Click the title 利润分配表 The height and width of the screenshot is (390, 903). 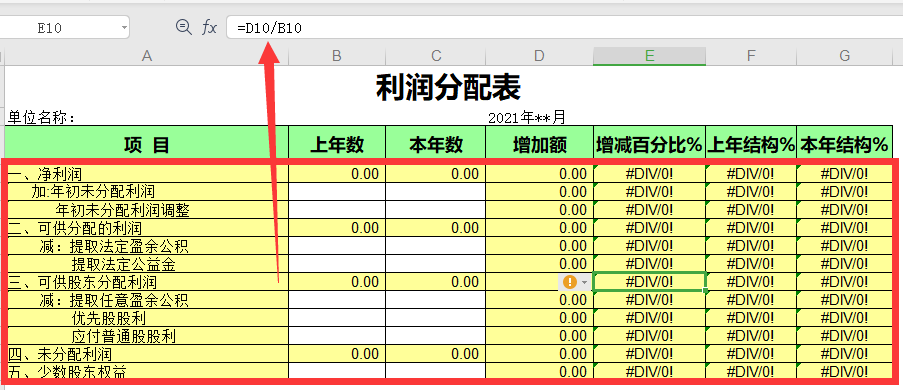[448, 88]
